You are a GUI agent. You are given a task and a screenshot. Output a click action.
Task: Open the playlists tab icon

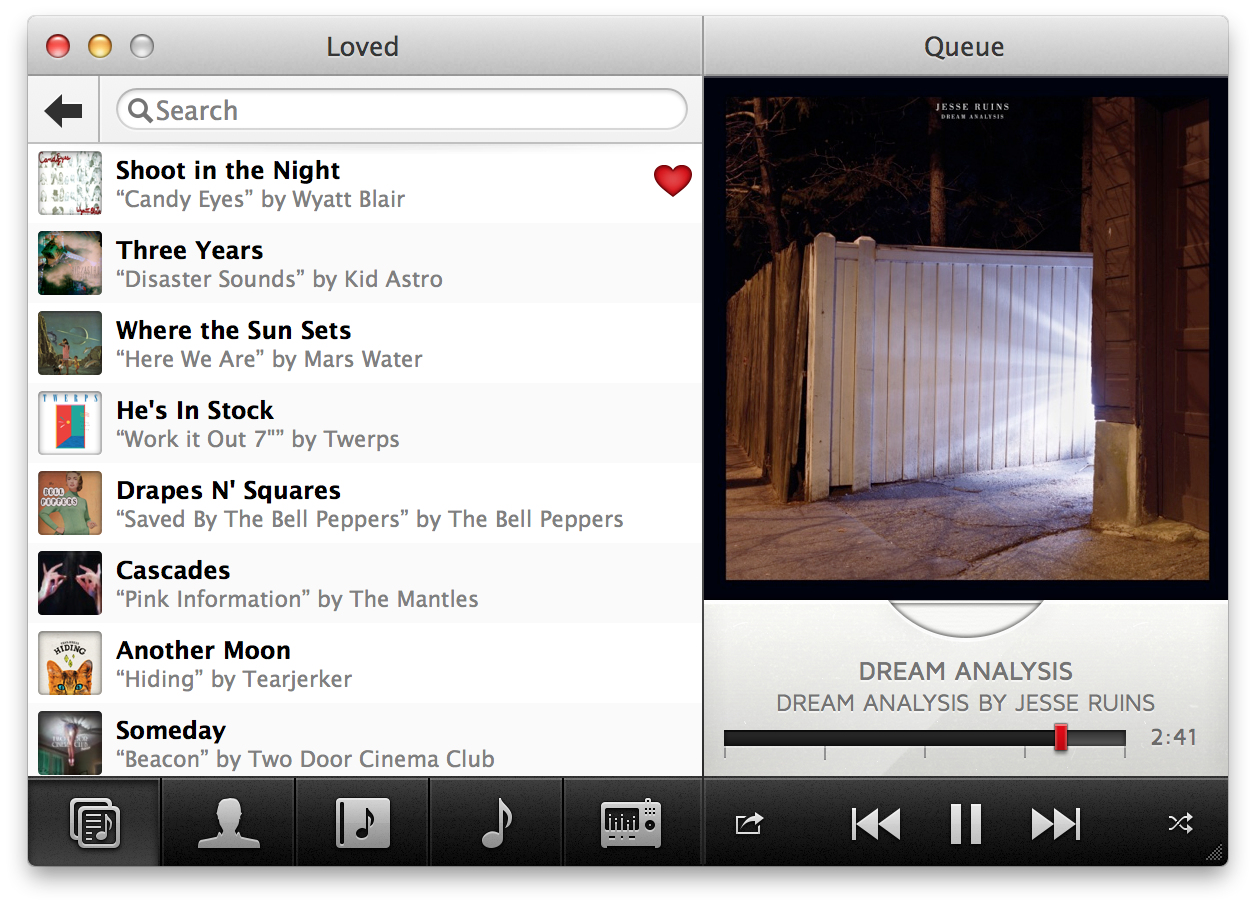(x=95, y=823)
